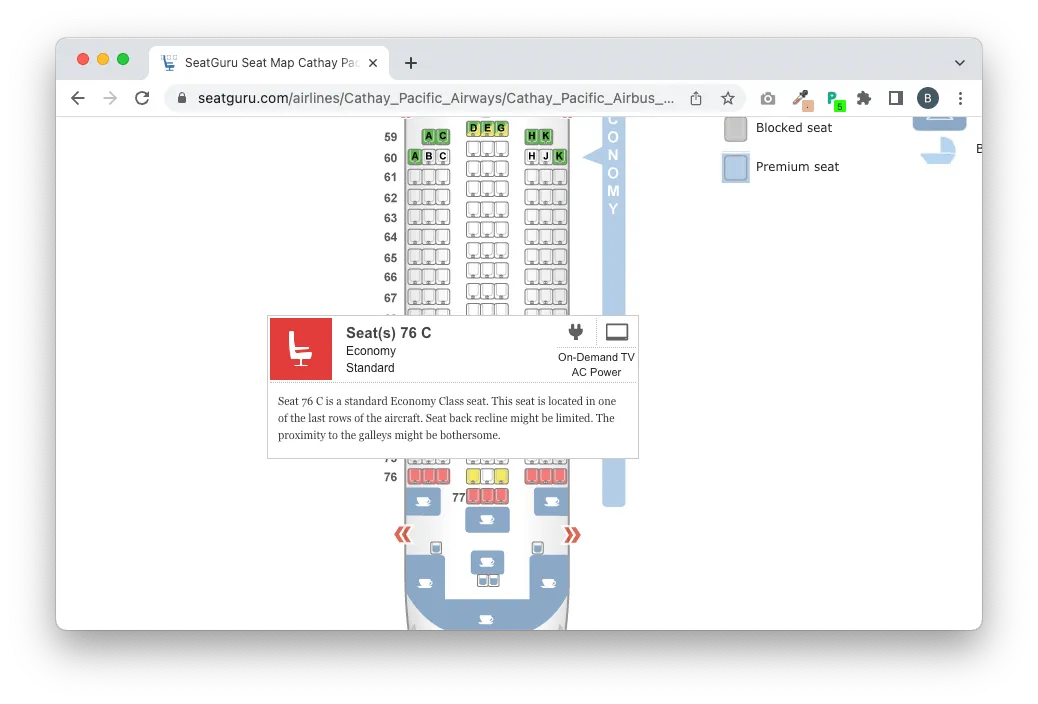The height and width of the screenshot is (704, 1038).
Task: Select white seat 60 C
Action: pyautogui.click(x=443, y=157)
